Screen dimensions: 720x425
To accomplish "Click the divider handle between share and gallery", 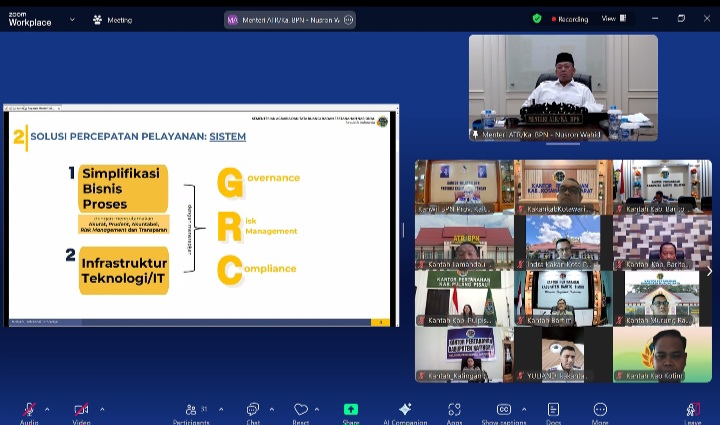I will pos(403,230).
